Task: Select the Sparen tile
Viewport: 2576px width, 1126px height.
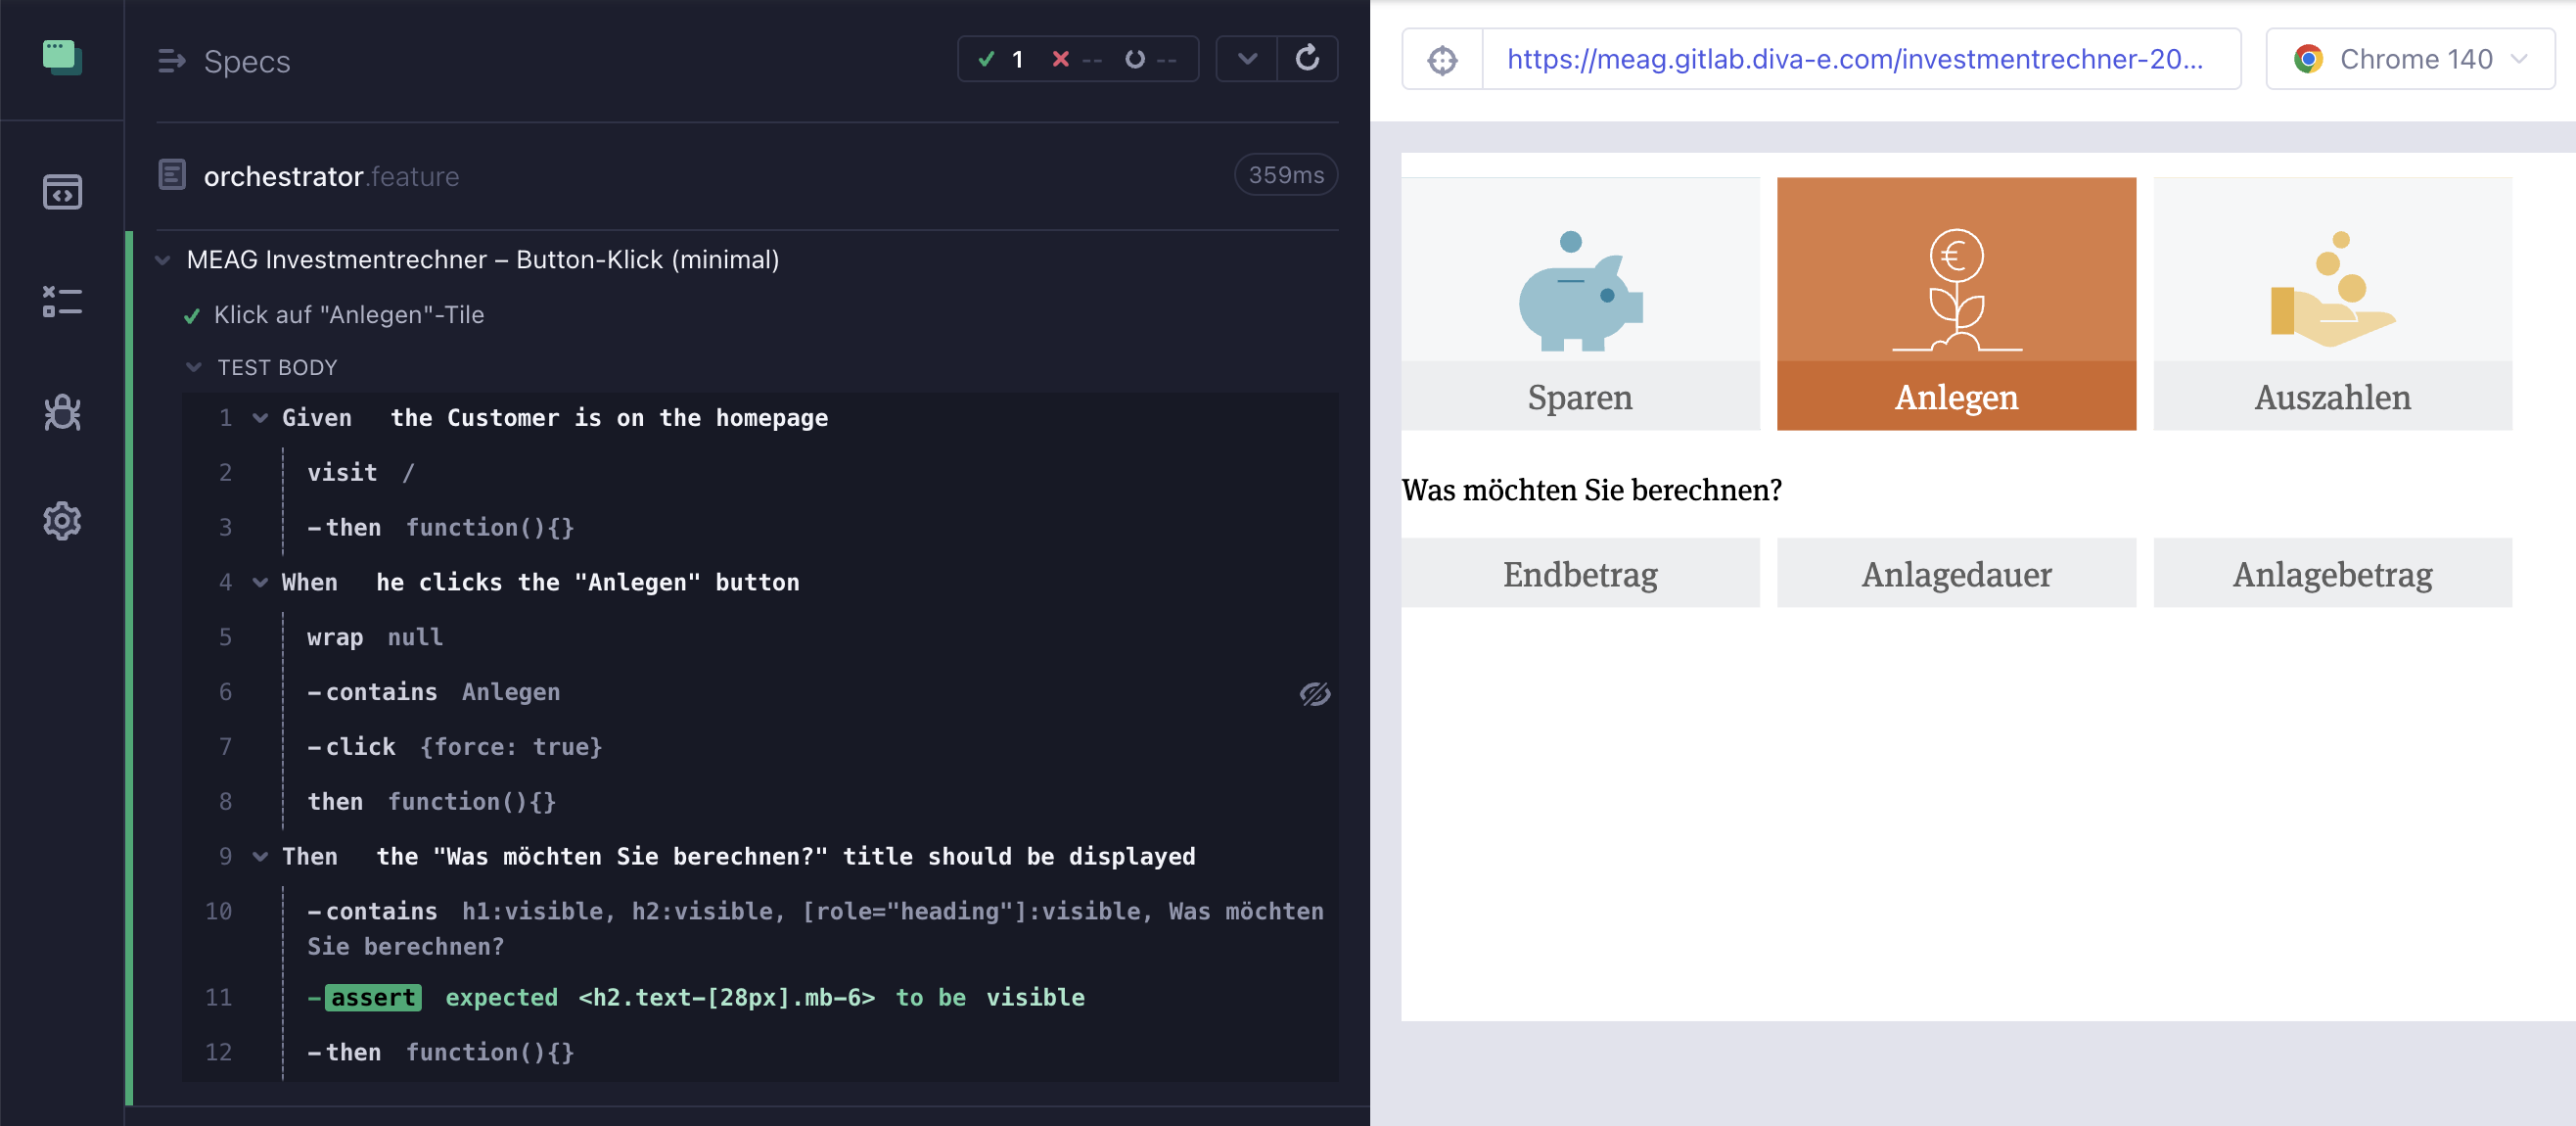Action: point(1580,303)
